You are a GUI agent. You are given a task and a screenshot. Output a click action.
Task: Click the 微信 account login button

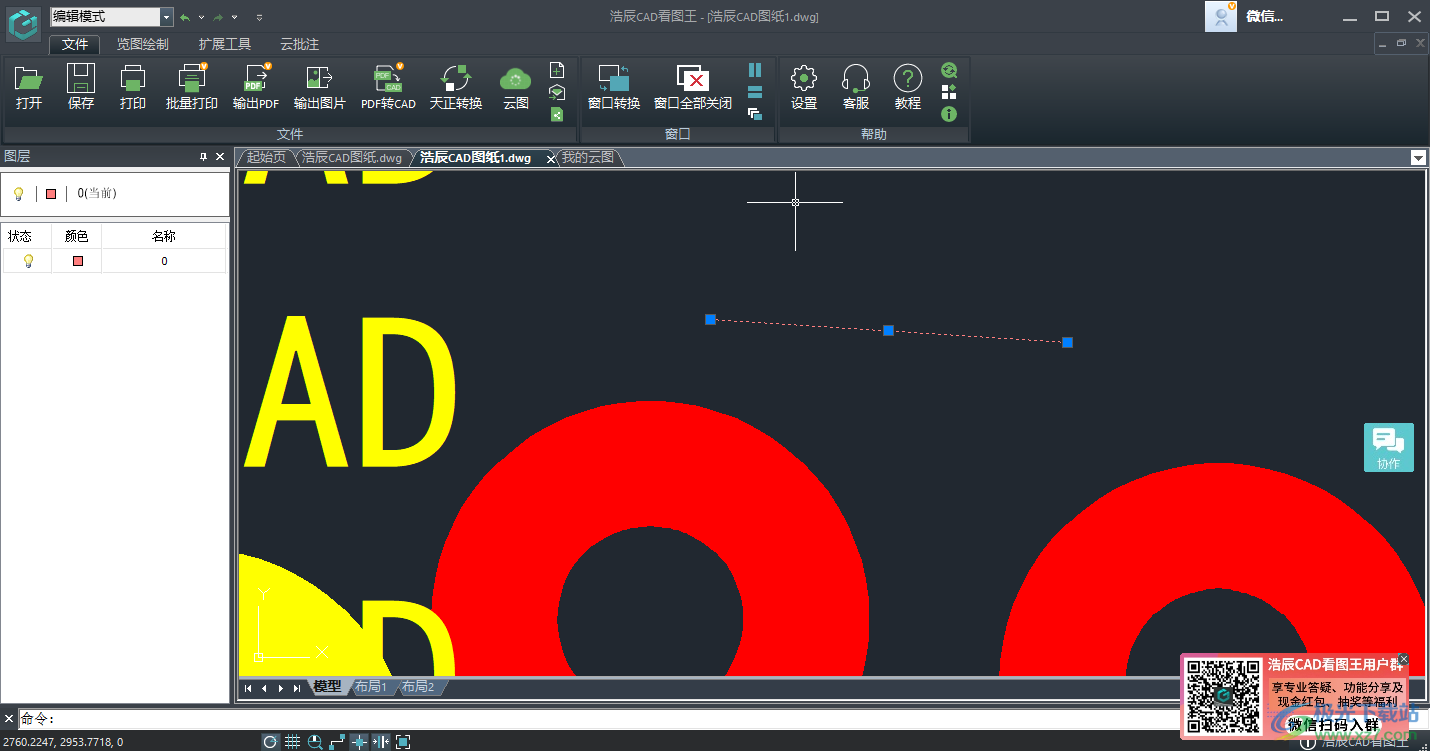[1245, 16]
